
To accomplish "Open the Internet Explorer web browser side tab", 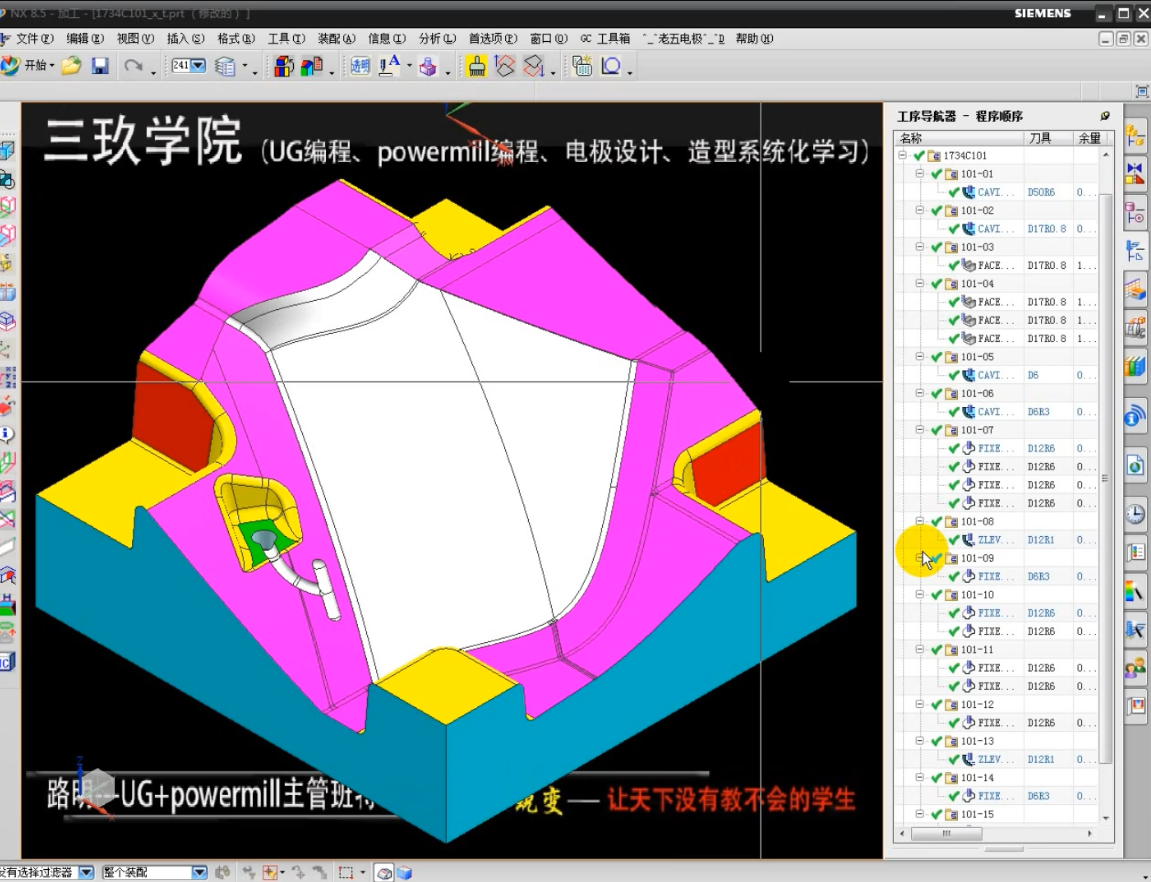I will [1135, 464].
